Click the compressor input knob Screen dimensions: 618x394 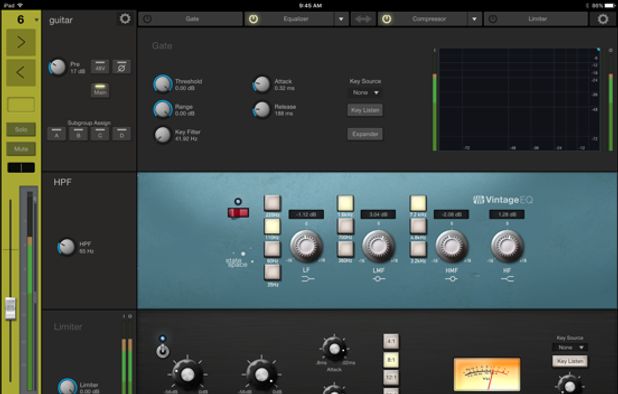coord(188,374)
